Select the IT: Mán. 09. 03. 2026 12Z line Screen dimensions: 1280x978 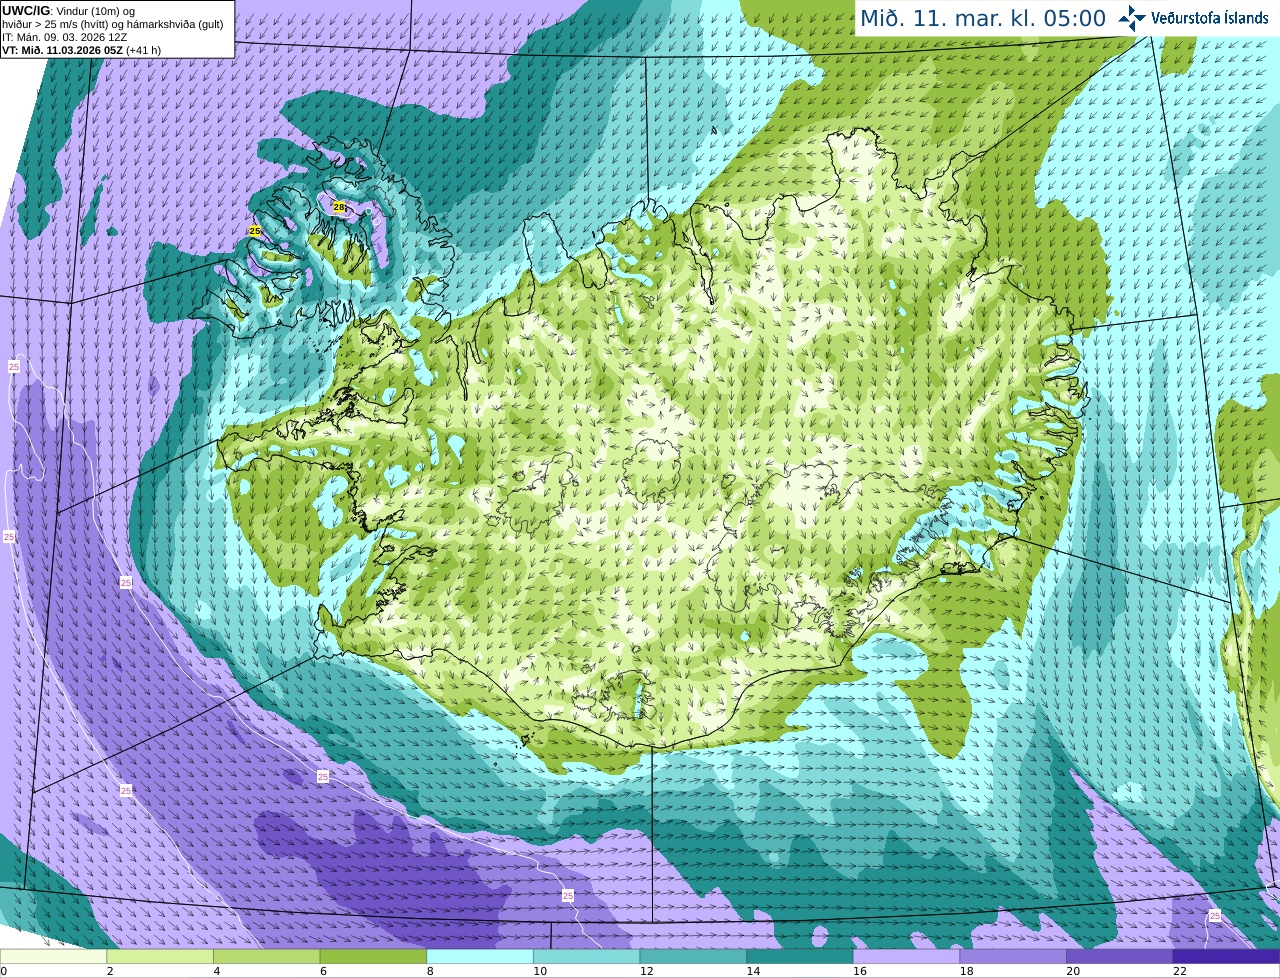coord(65,37)
